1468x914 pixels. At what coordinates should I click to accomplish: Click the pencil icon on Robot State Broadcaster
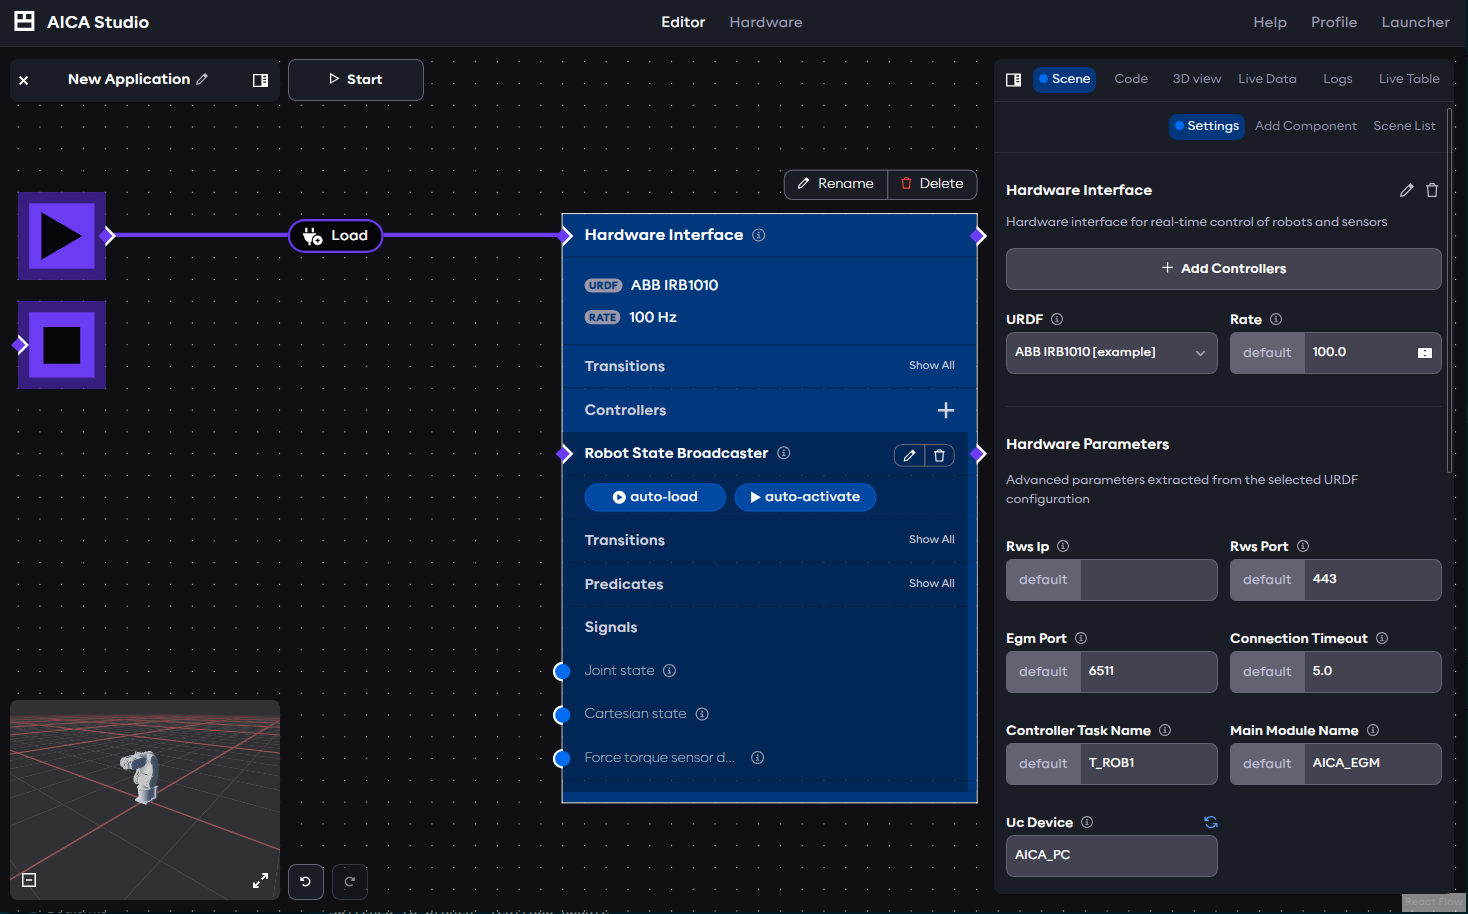909,455
